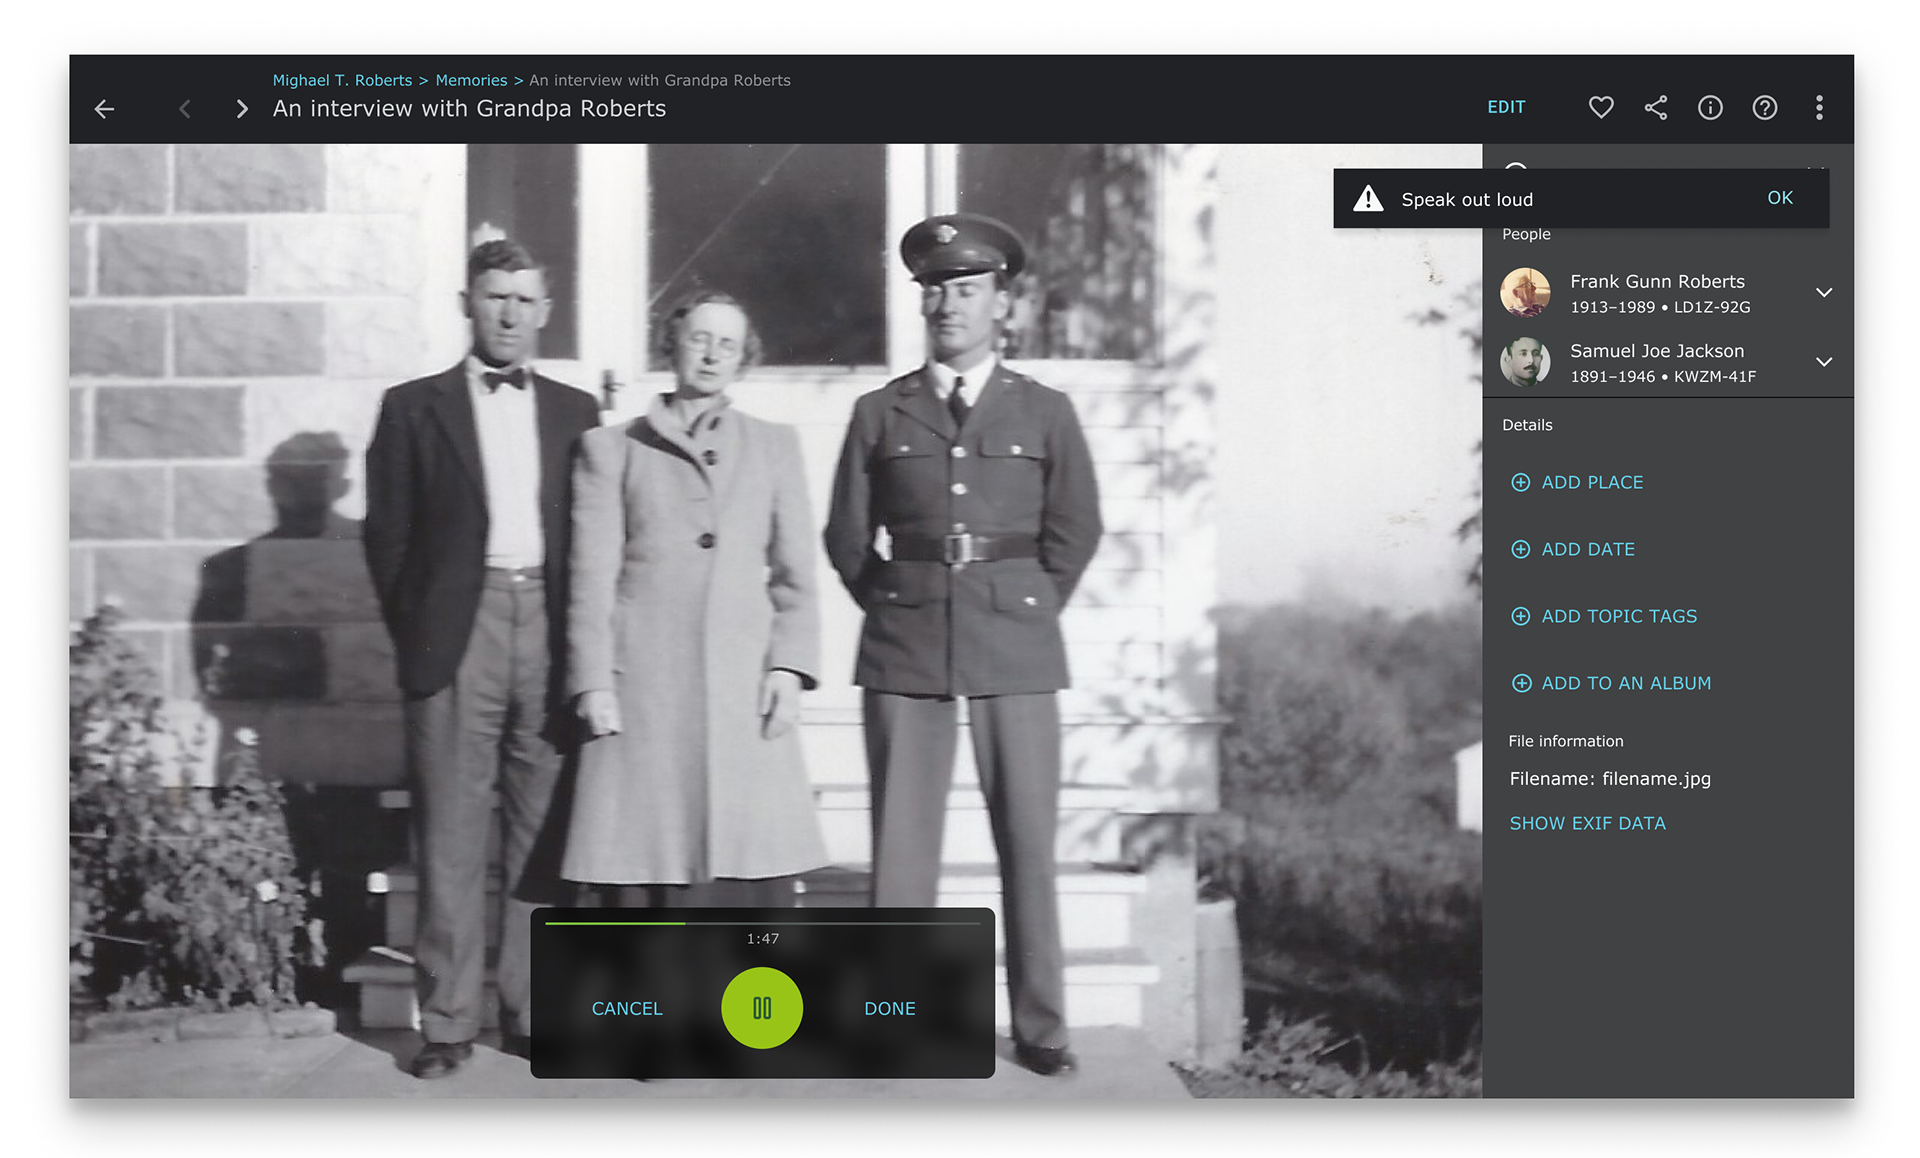Viewport: 1920px width, 1158px height.
Task: Open the Memories breadcrumb link
Action: (471, 80)
